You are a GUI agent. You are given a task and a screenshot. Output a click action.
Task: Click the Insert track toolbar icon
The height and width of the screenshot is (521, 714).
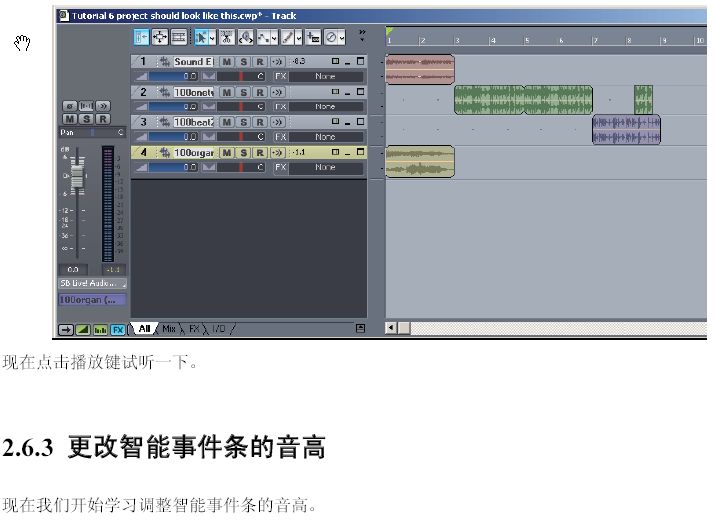point(313,37)
